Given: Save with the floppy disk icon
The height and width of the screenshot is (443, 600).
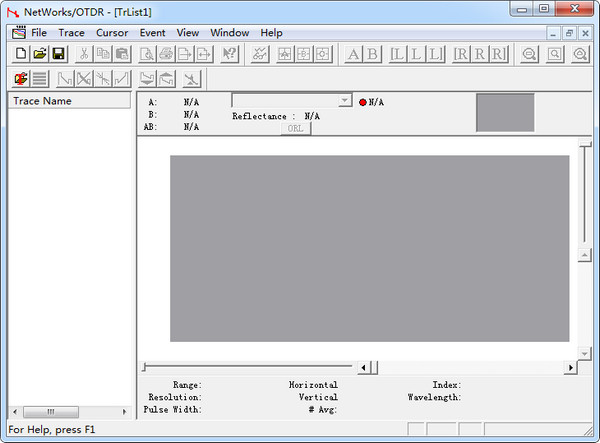Looking at the screenshot, I should (58, 54).
